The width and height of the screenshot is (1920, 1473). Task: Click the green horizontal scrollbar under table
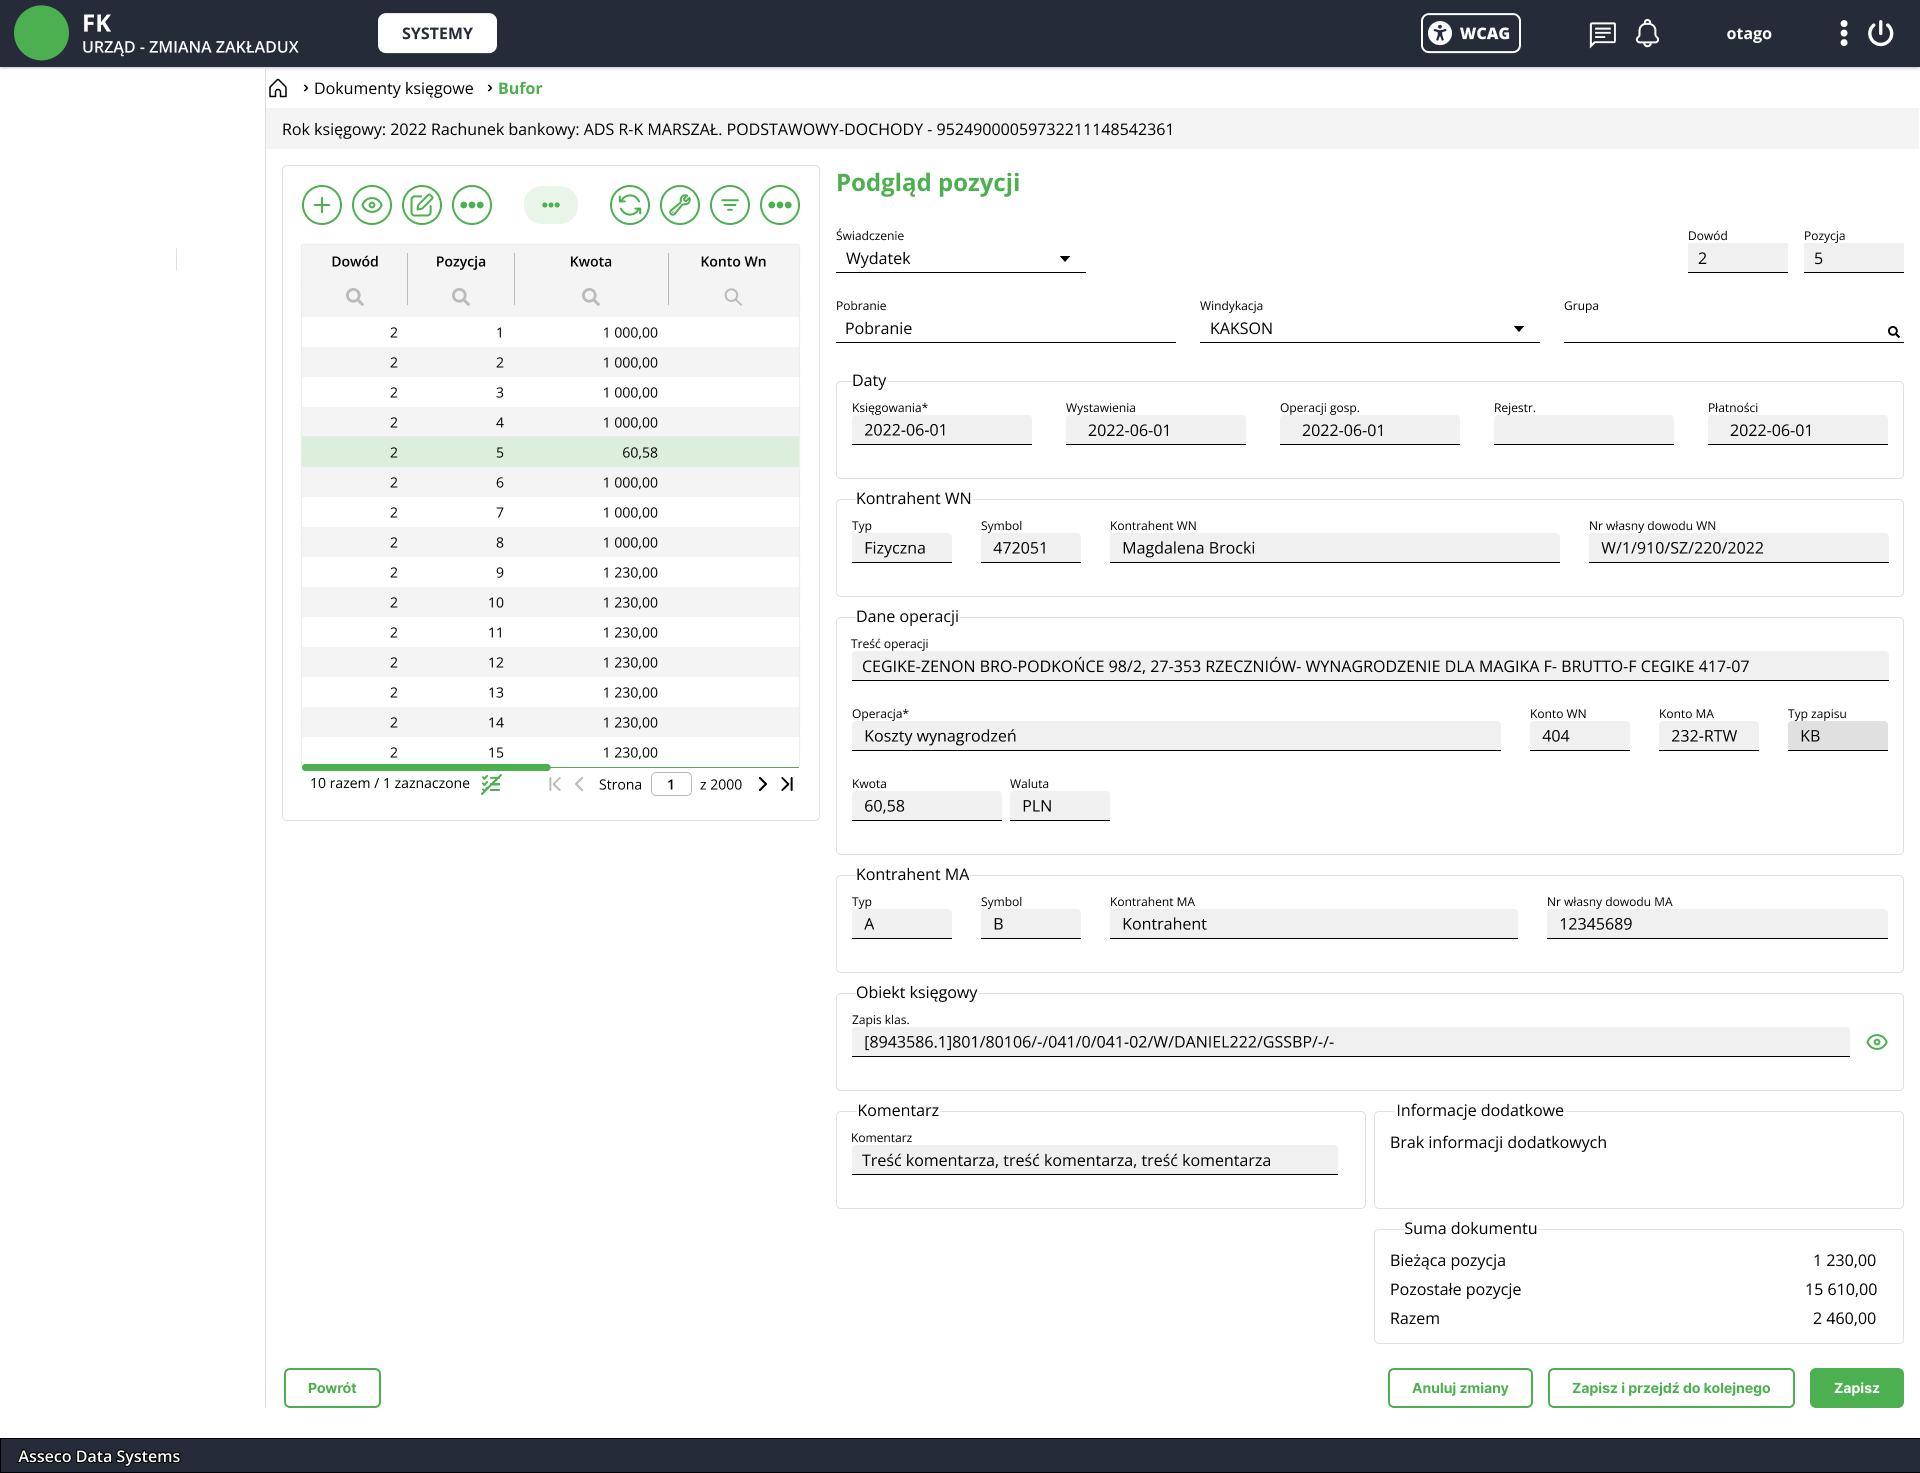tap(426, 767)
